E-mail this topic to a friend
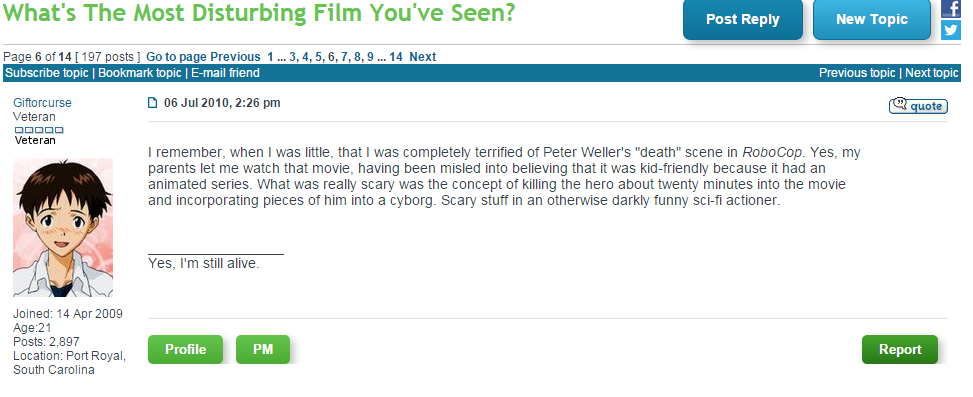This screenshot has height=397, width=973. (x=225, y=73)
